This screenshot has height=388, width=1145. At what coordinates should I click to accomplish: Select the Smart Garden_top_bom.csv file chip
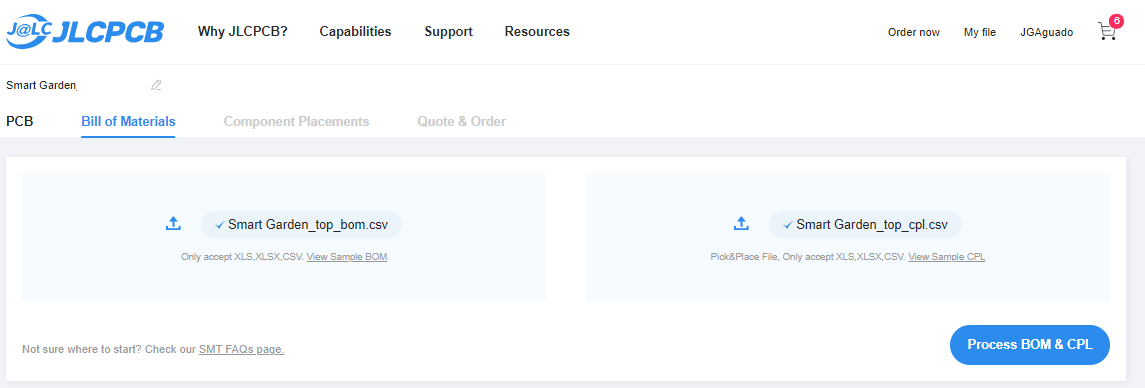[302, 225]
